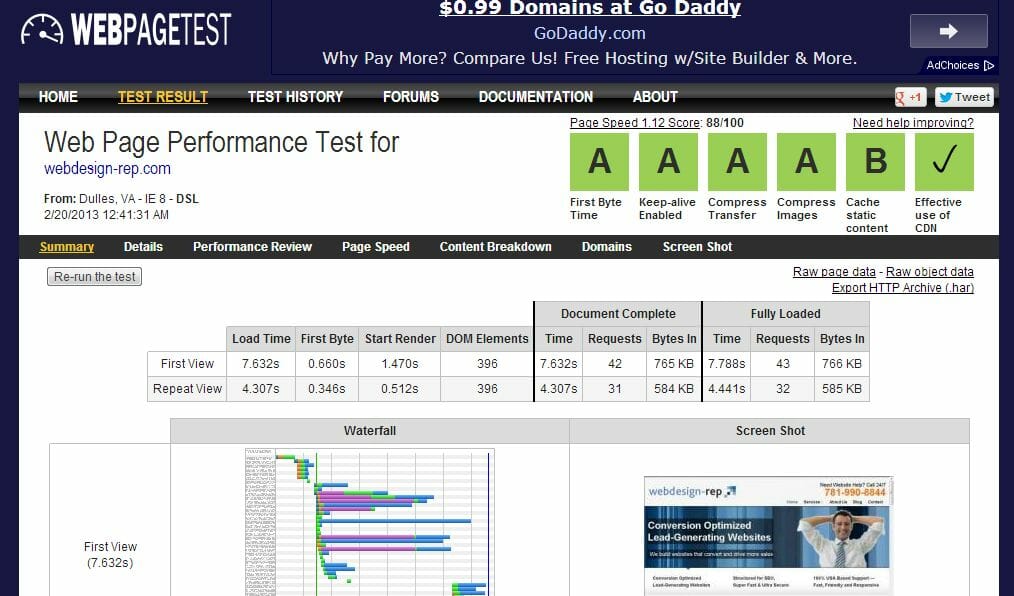Click the test date 2/20/2013 12:41:31 AM
The height and width of the screenshot is (596, 1014).
(x=106, y=215)
